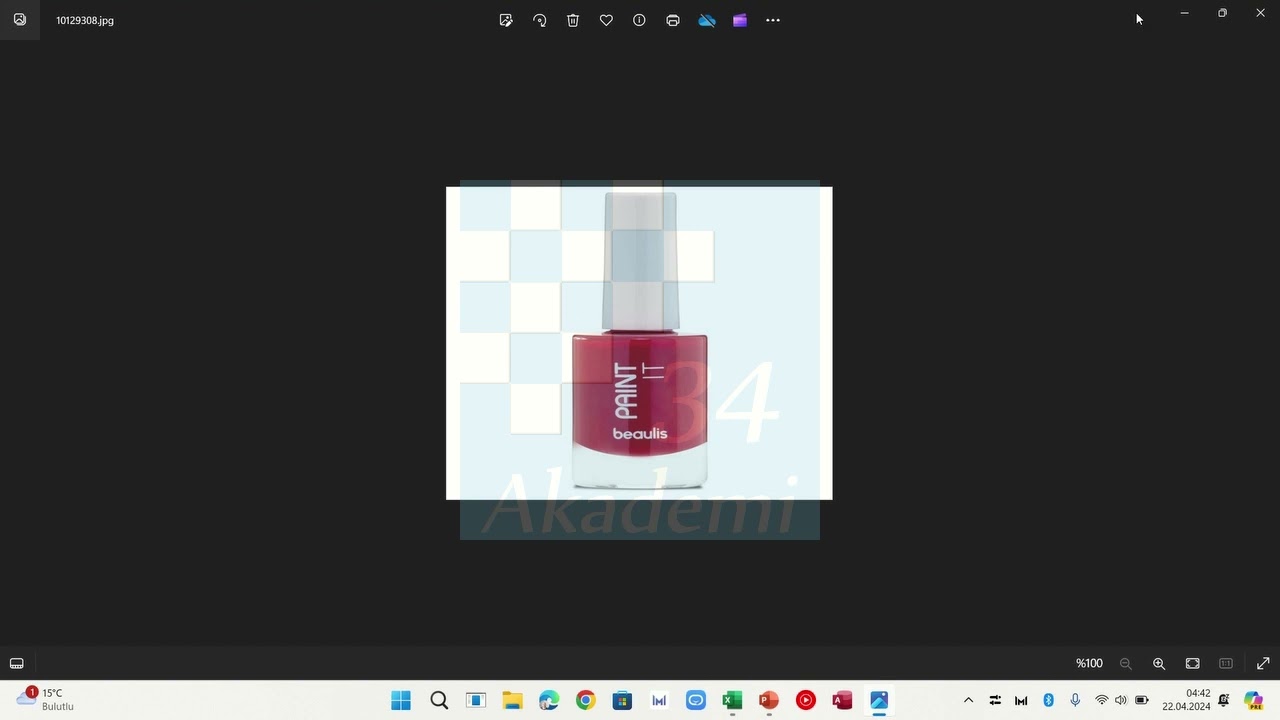Open Wi-Fi network quick settings
Image resolution: width=1280 pixels, height=720 pixels.
click(x=1101, y=700)
